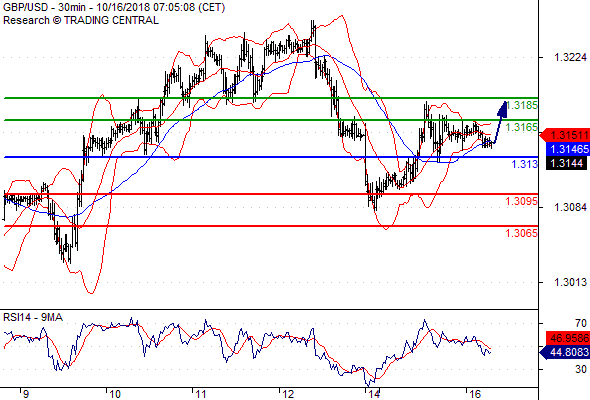
Task: Select the red 1.3095 support label
Action: [x=522, y=201]
